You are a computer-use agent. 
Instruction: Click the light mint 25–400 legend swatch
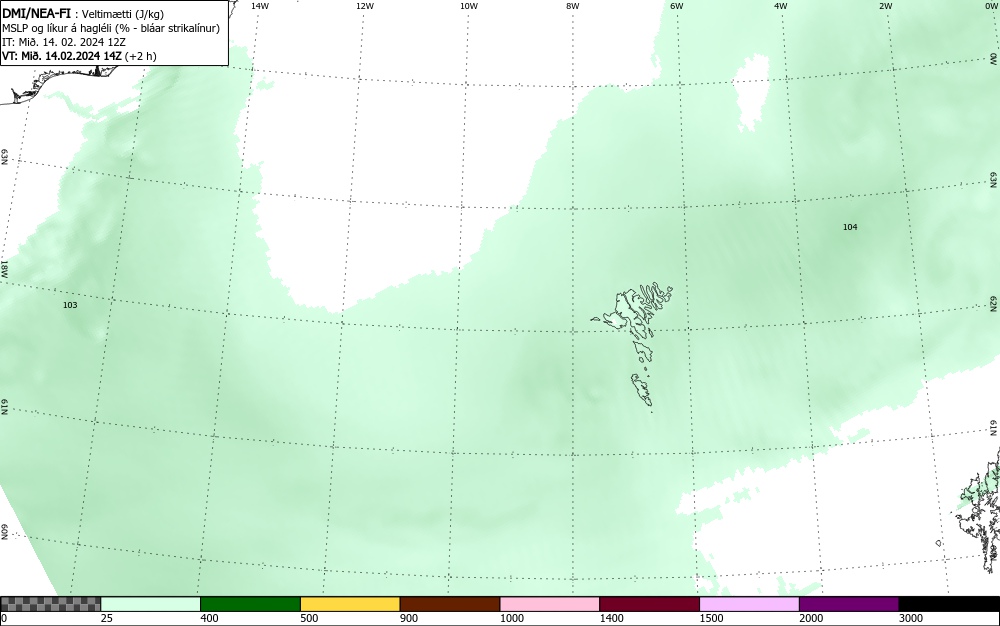151,604
